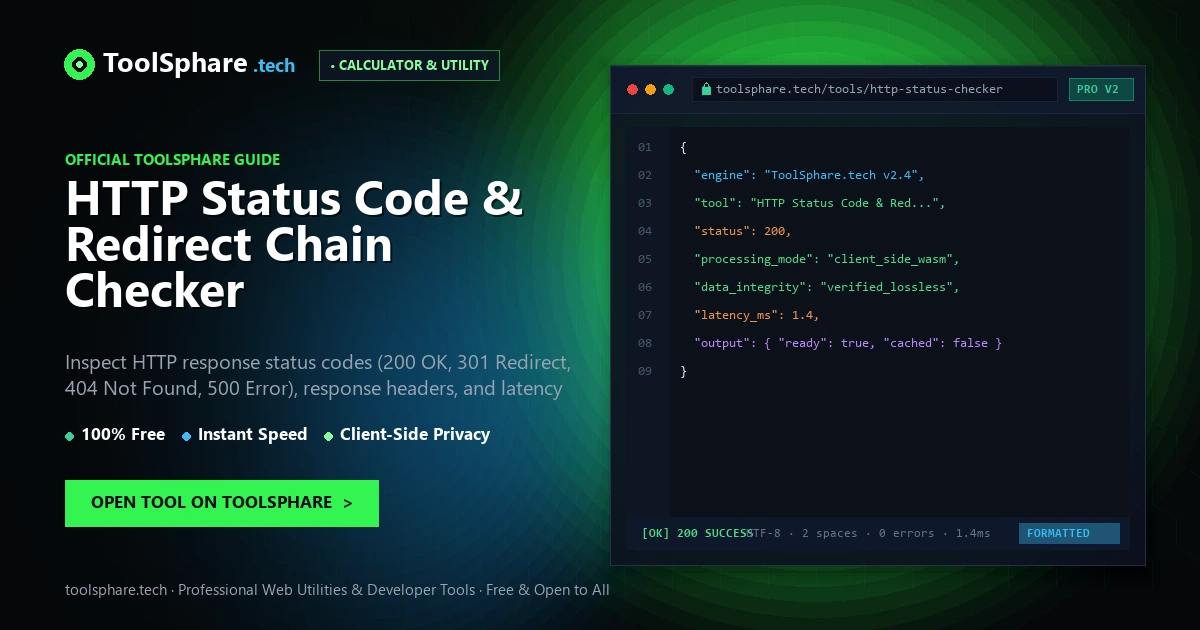Click line number 09 in the gutter
1200x630 pixels.
point(645,371)
